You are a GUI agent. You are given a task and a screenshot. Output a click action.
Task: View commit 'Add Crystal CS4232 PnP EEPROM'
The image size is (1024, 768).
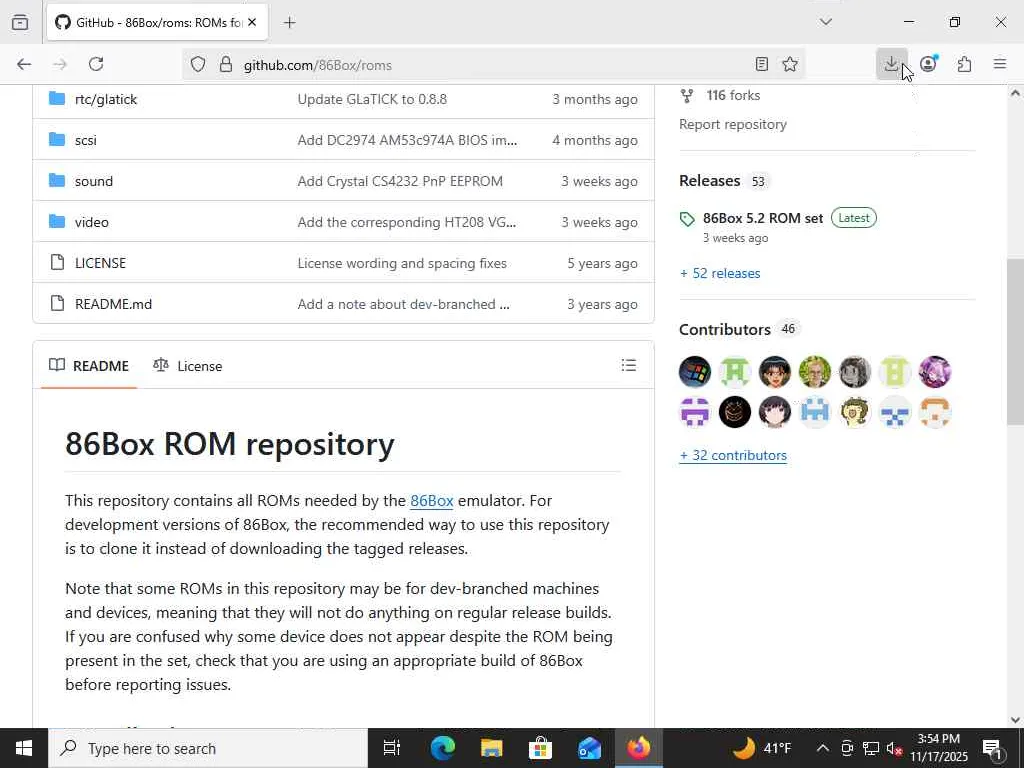pyautogui.click(x=400, y=181)
